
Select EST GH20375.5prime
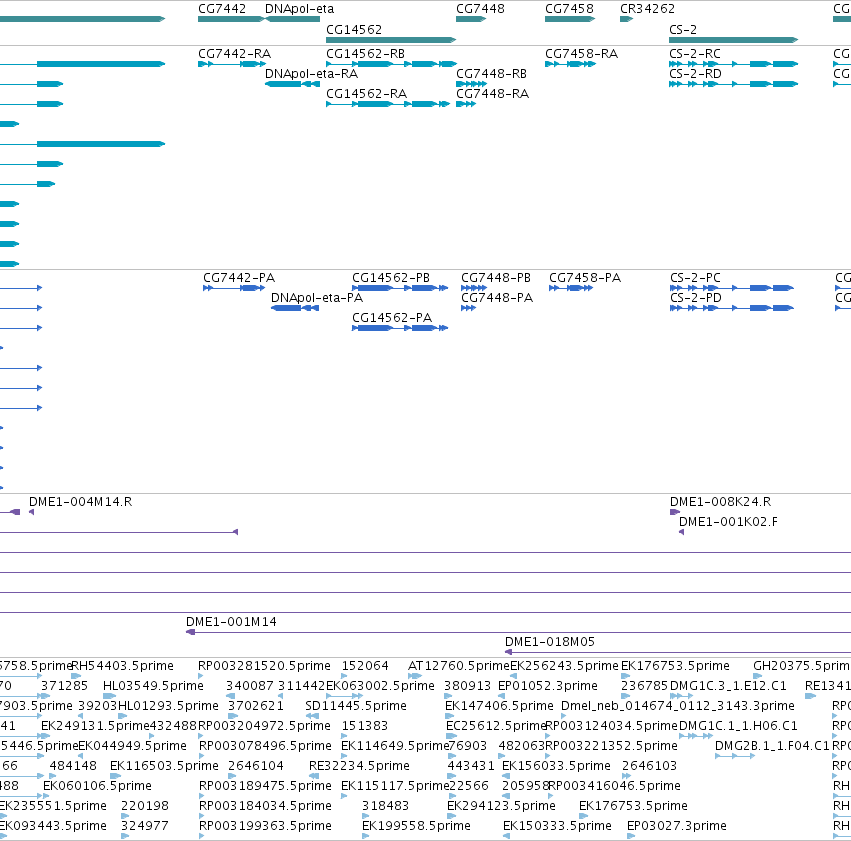pos(802,666)
